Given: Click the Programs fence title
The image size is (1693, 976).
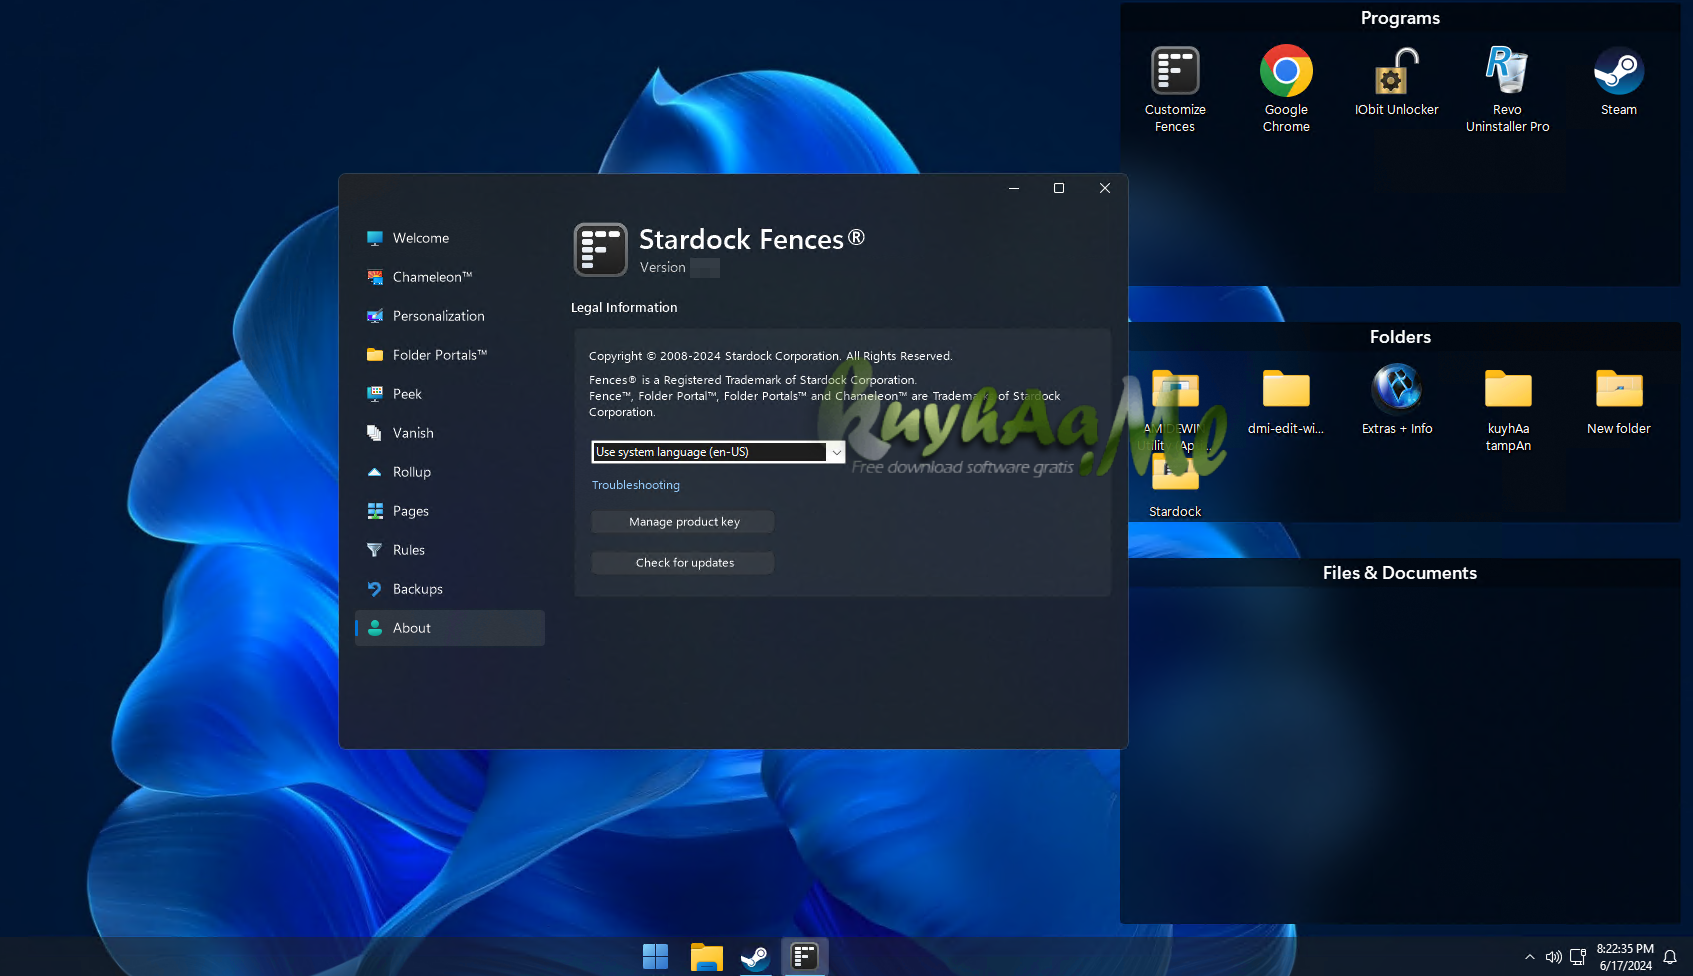Looking at the screenshot, I should [1400, 18].
